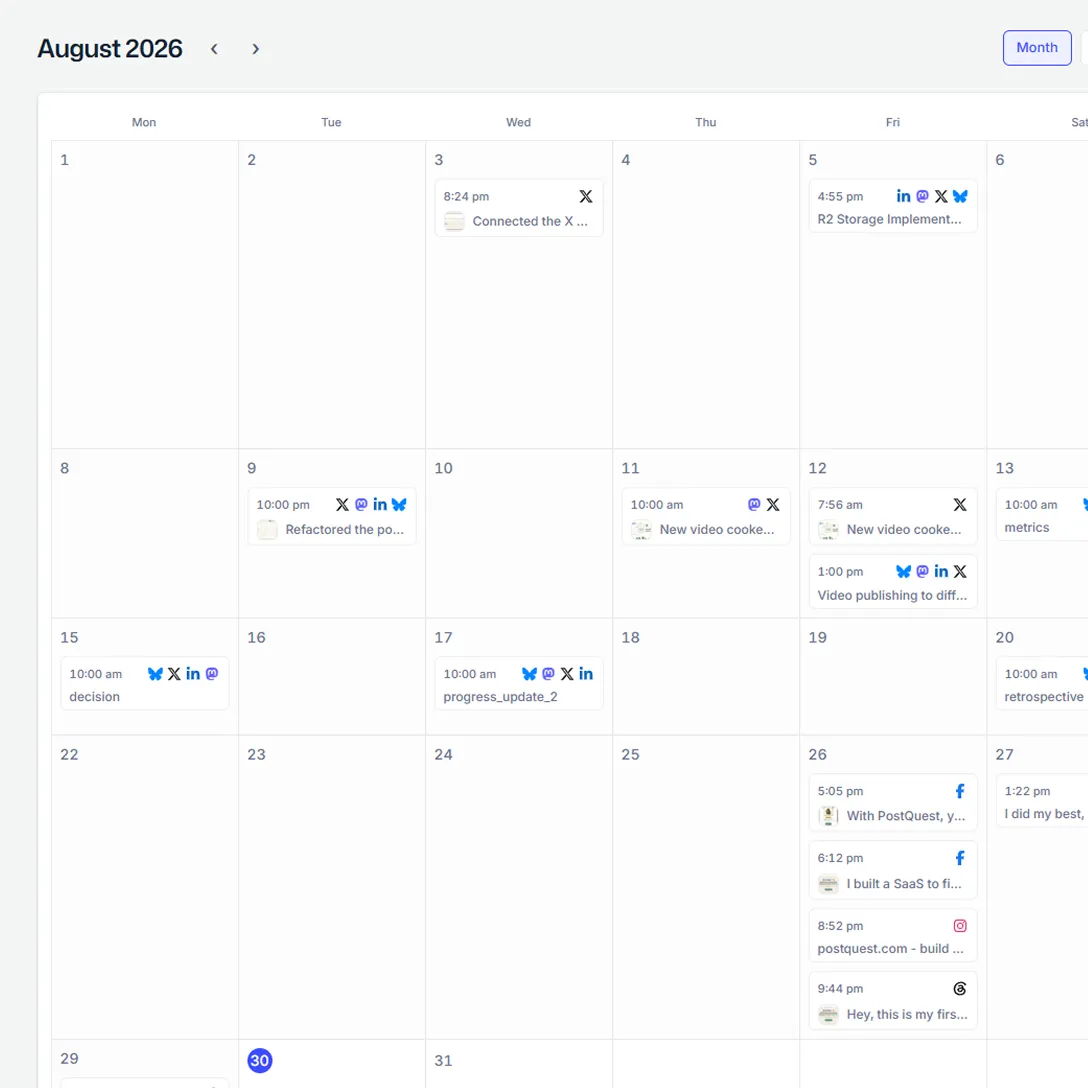Click X icon on 4:55 pm post
This screenshot has height=1088, width=1088.
pyautogui.click(x=941, y=196)
